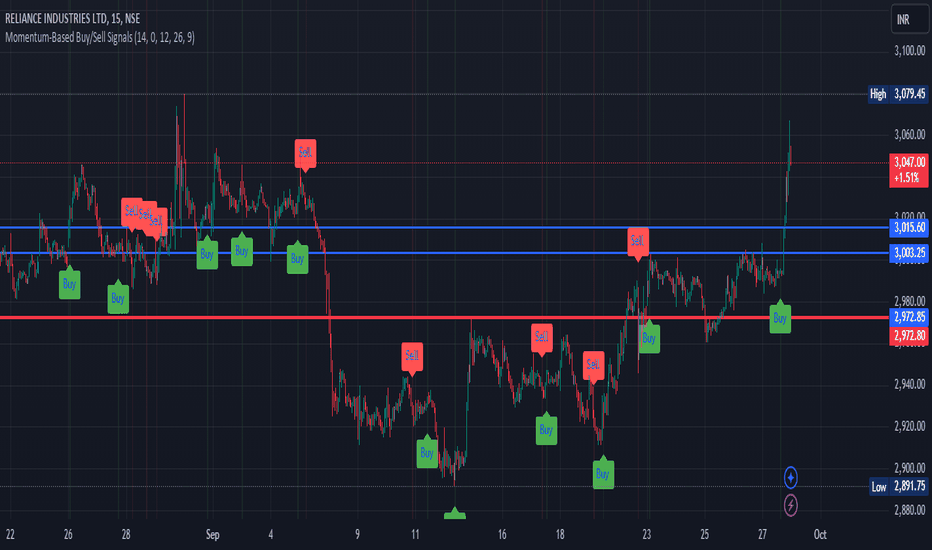Image resolution: width=932 pixels, height=550 pixels.
Task: Click the Buy marker on the red 2,972.80 line
Action: click(x=780, y=318)
